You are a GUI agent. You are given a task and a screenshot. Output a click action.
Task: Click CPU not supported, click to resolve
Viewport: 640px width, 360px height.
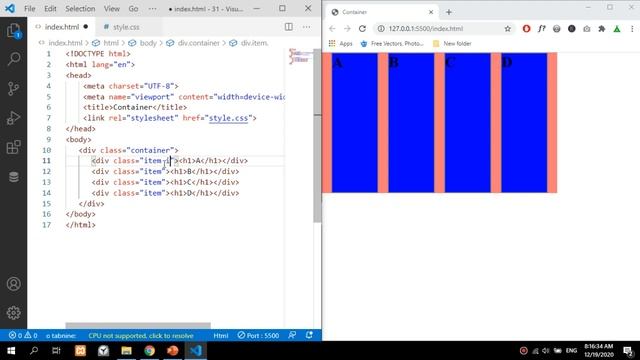141,336
